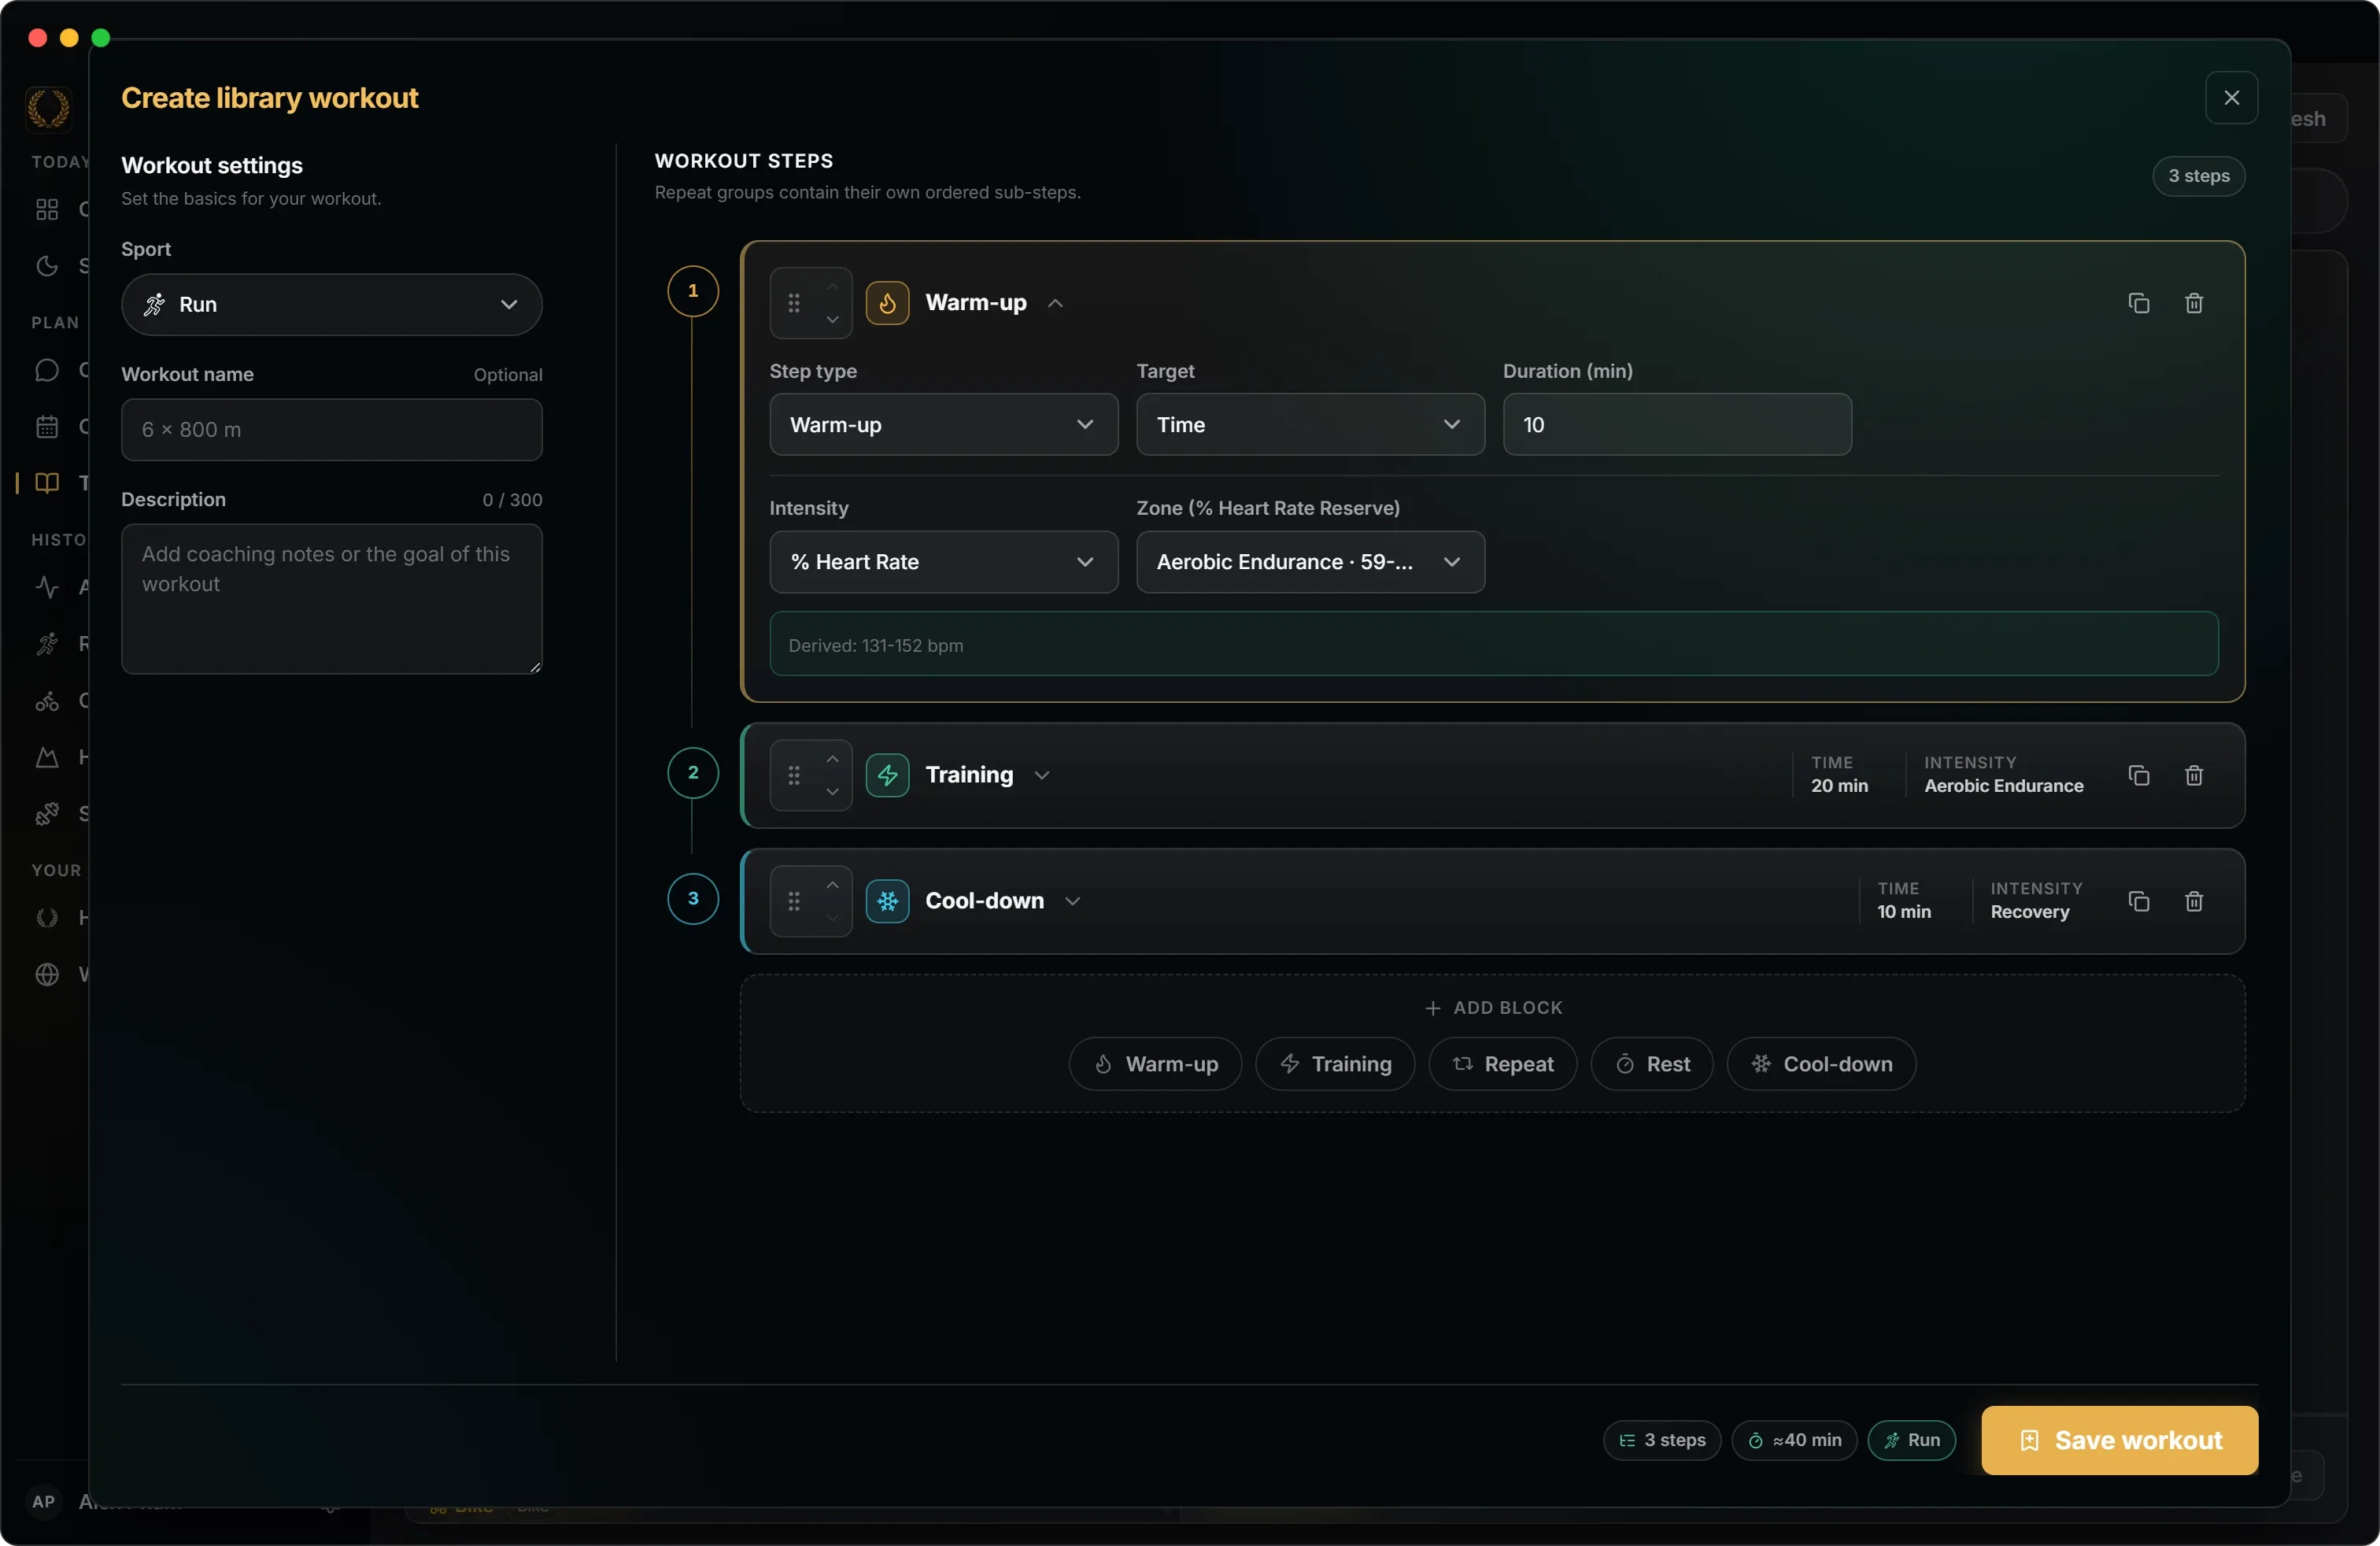Grab the Cool-down step drag handle

(x=794, y=901)
